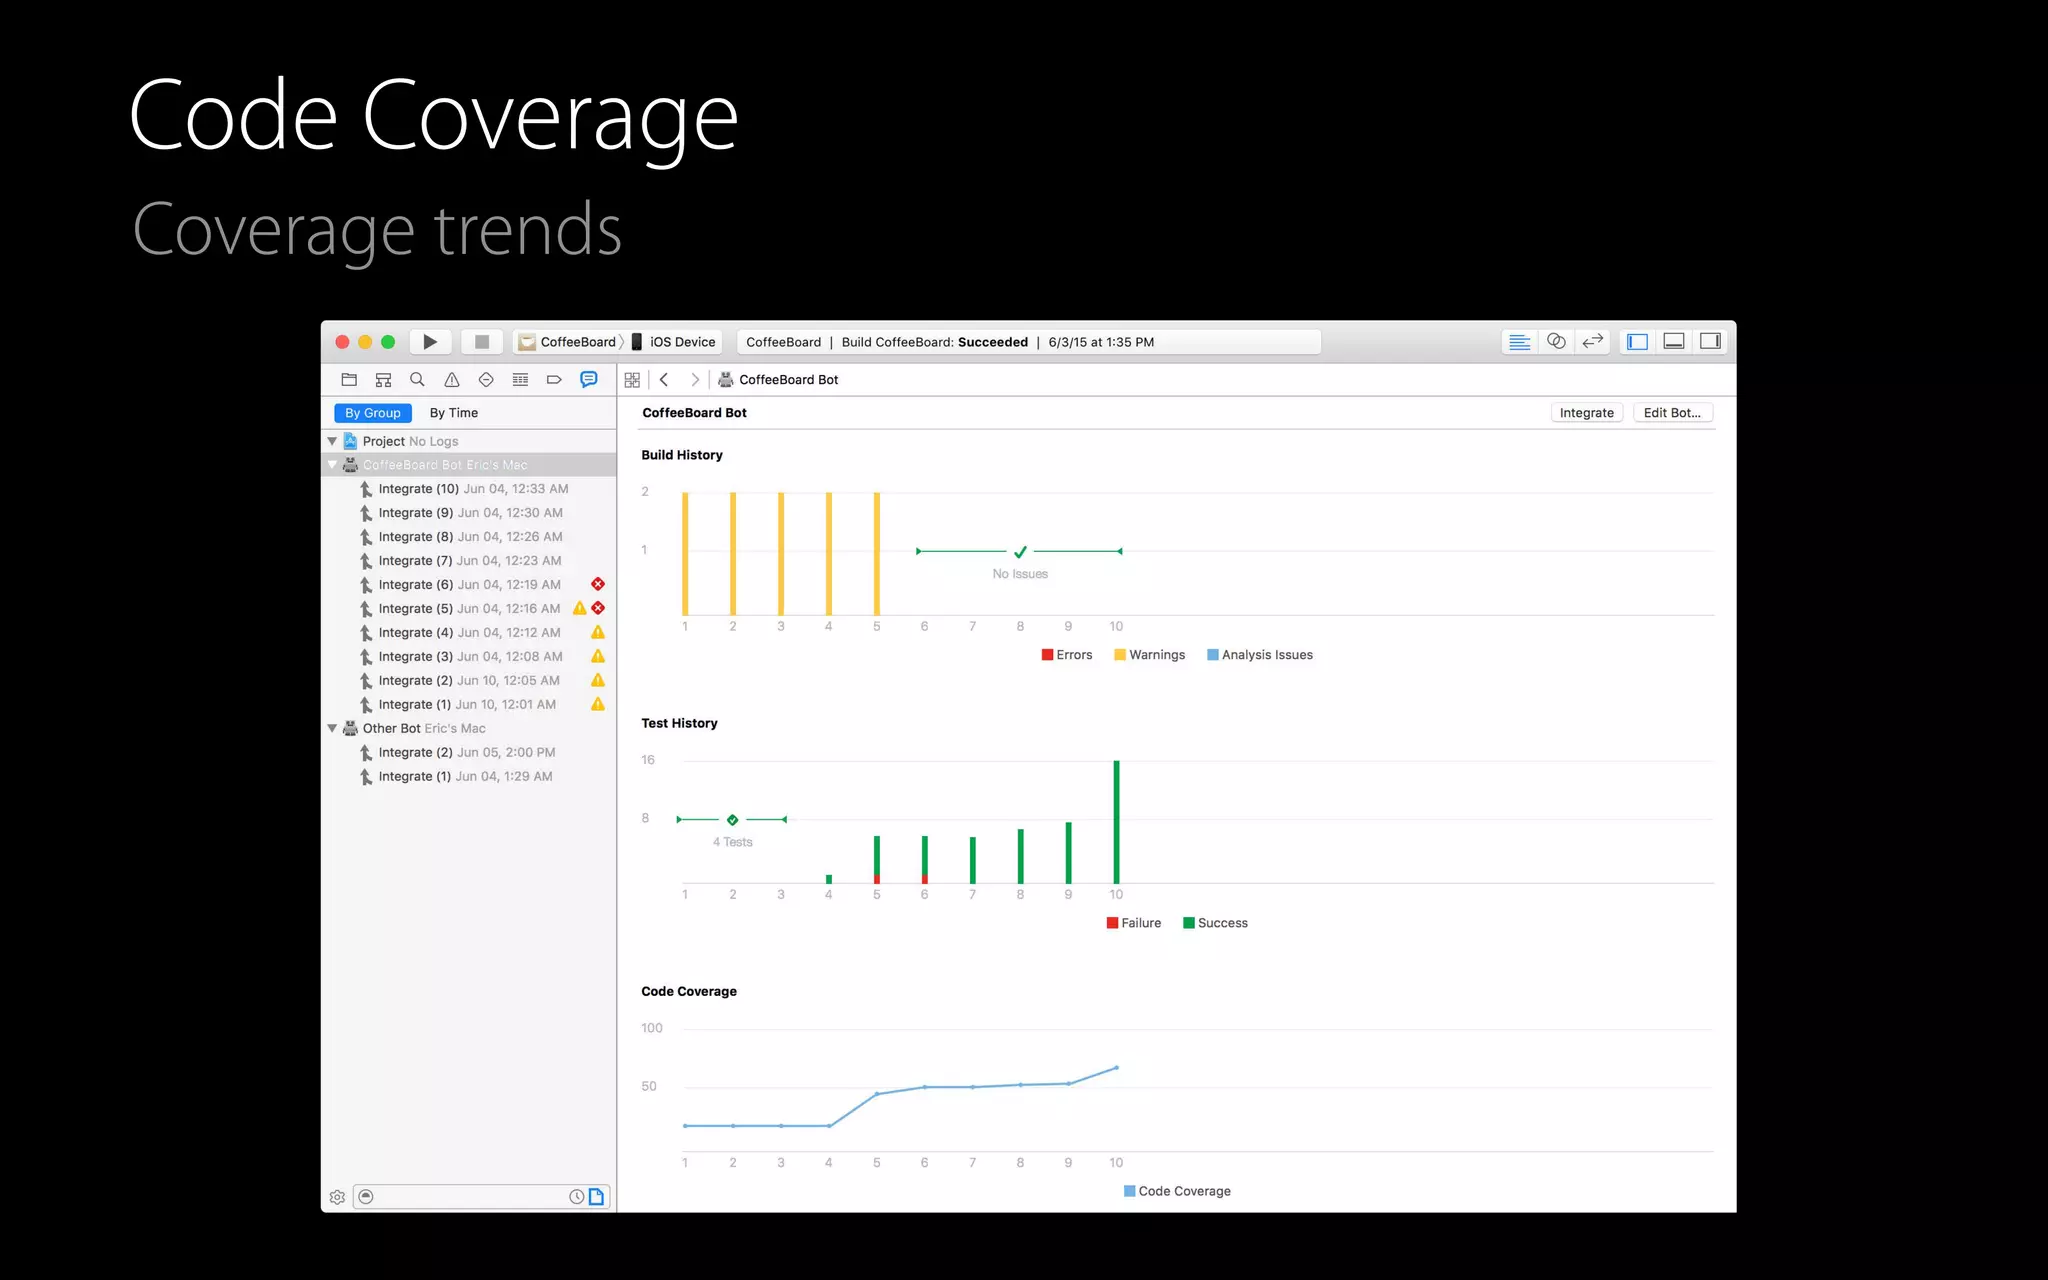The image size is (2048, 1280).
Task: Click the Errors legend red swatch
Action: point(1047,655)
